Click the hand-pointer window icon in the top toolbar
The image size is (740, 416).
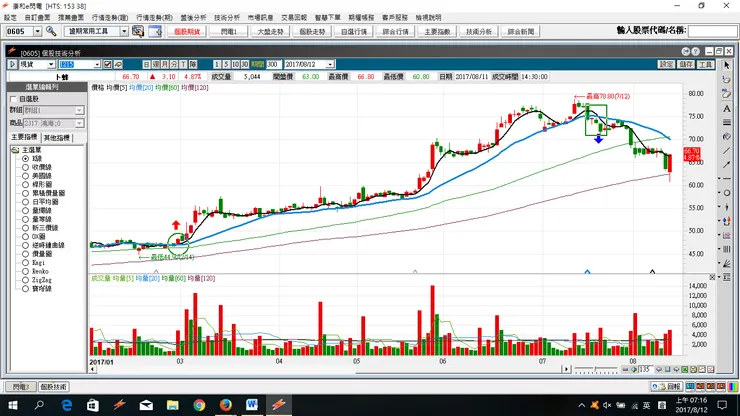138,31
